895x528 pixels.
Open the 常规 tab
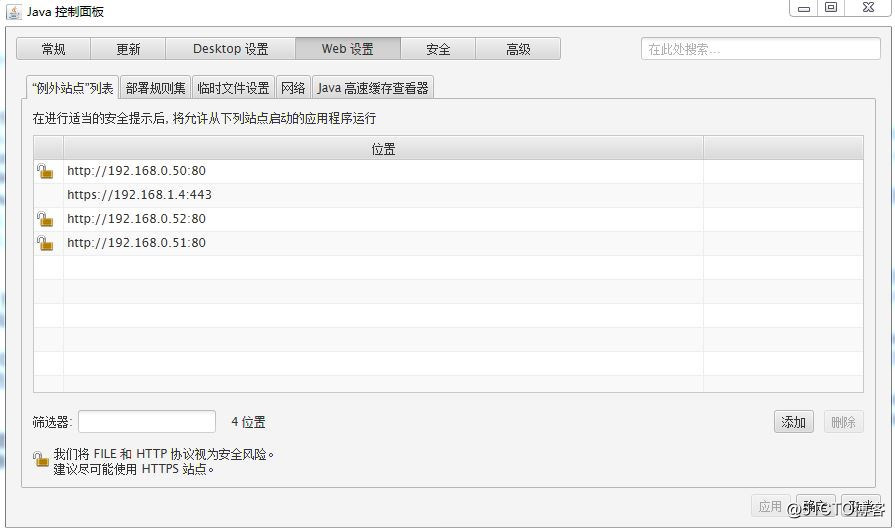tap(54, 49)
